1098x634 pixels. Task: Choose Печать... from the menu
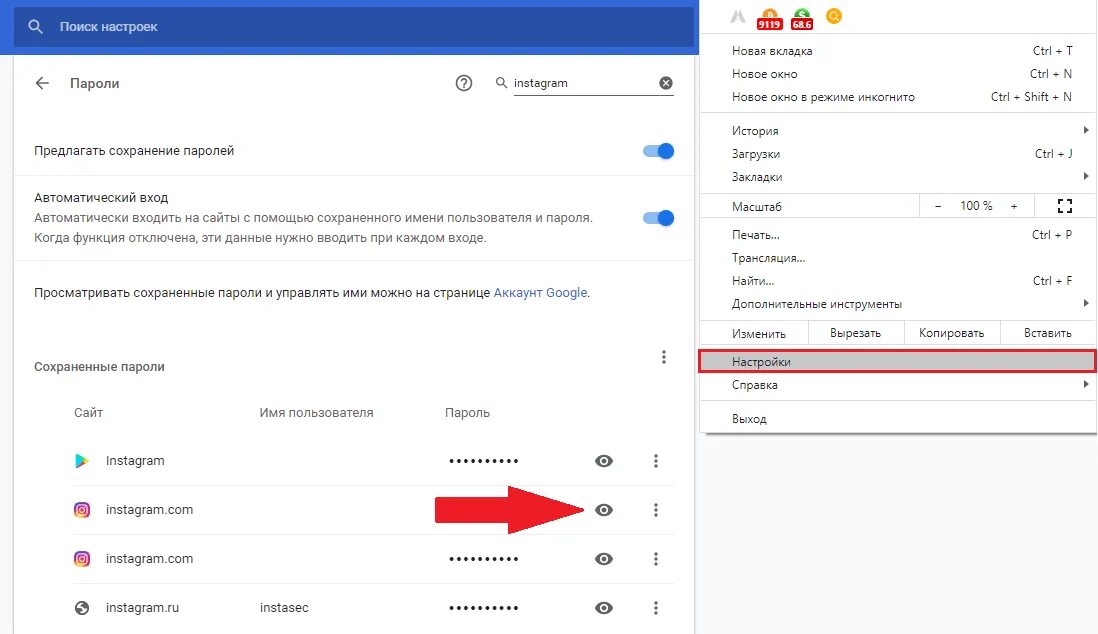898,235
